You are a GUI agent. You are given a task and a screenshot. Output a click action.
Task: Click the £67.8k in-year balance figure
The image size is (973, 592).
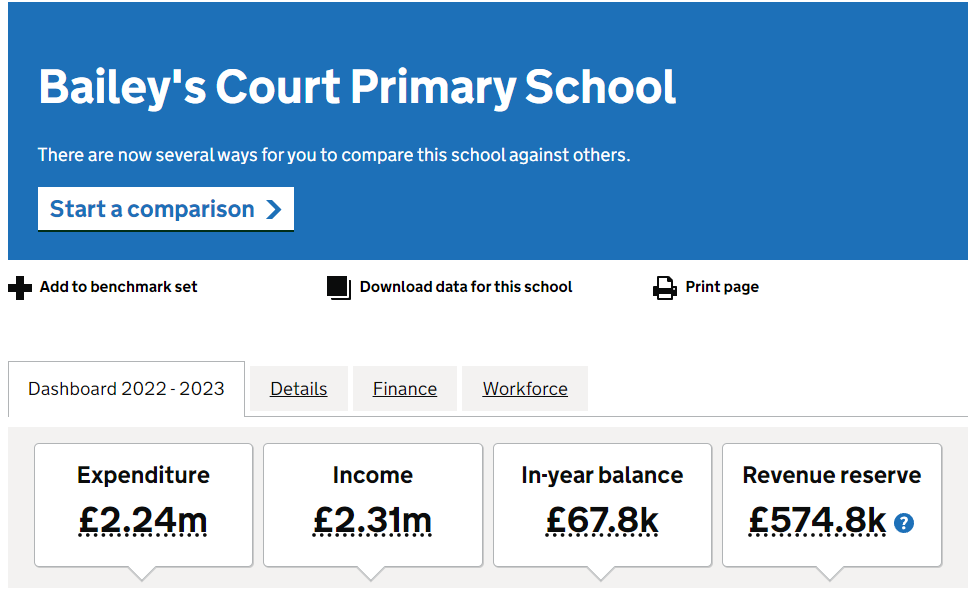pos(602,521)
